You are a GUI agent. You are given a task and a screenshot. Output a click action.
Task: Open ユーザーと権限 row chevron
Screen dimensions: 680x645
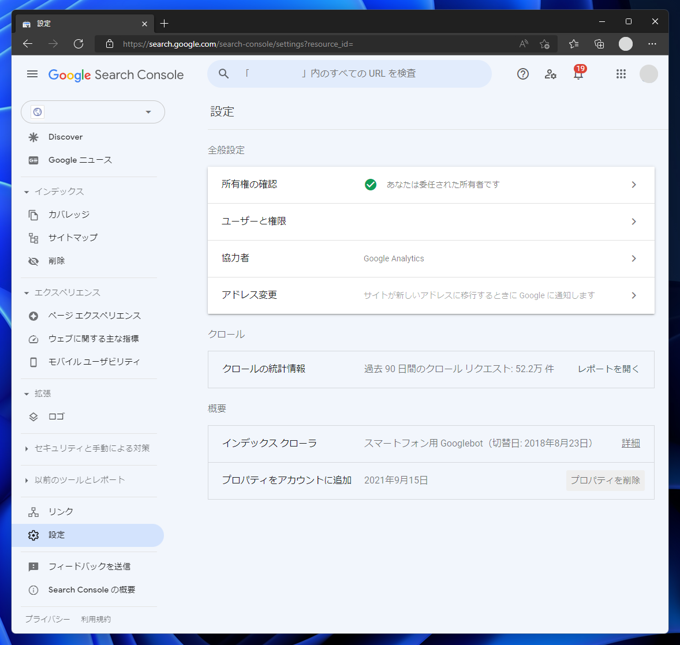(x=634, y=222)
